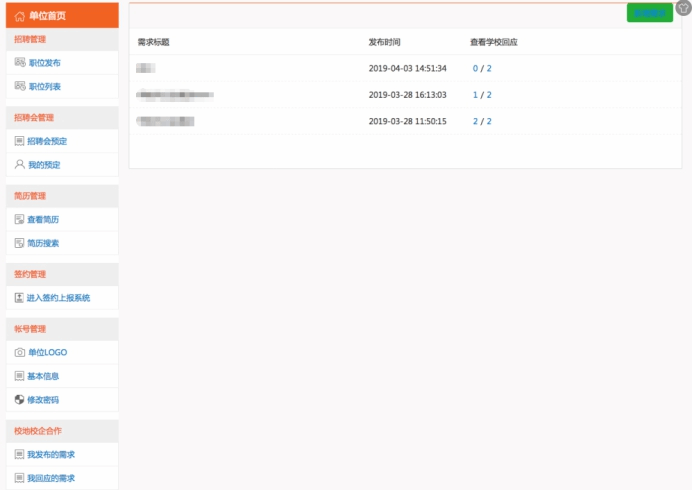Click the green button above the table

pos(650,13)
